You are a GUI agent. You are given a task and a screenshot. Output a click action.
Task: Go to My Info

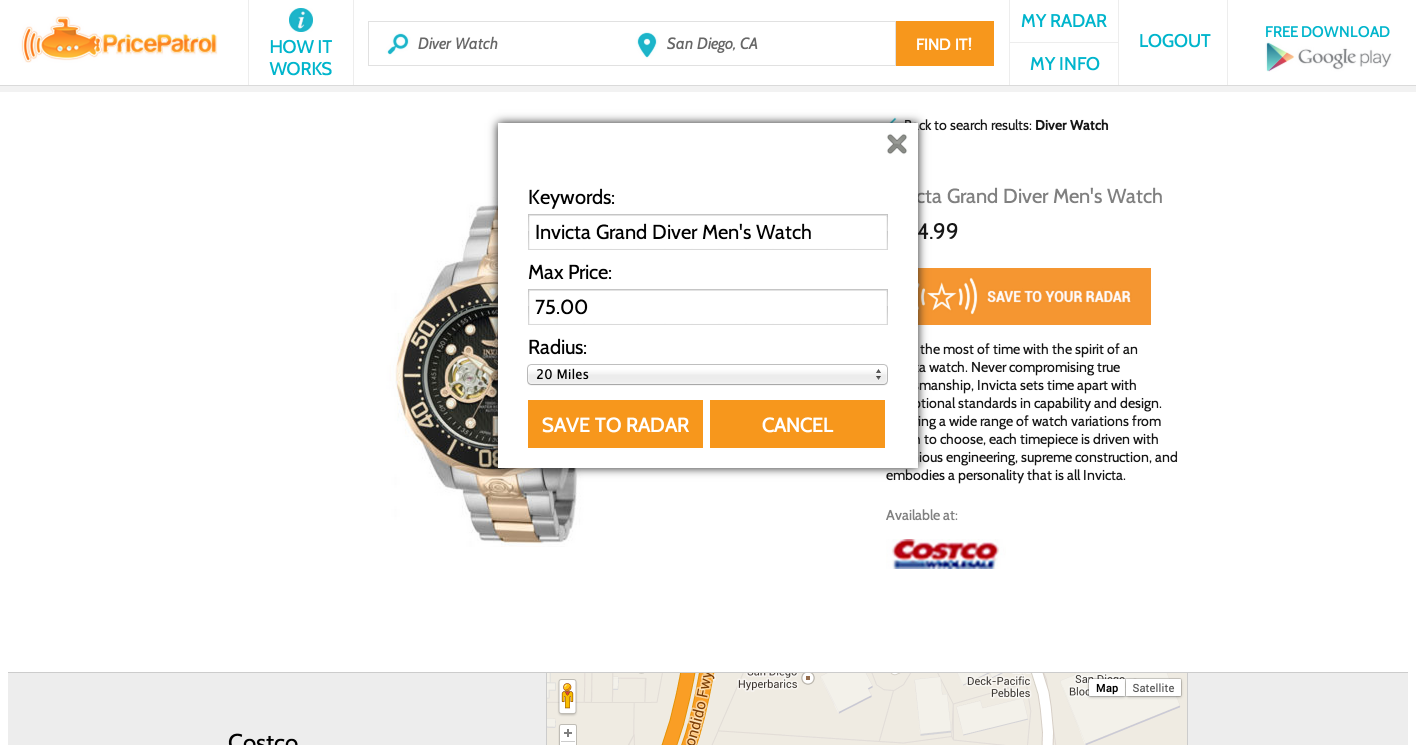tap(1064, 64)
